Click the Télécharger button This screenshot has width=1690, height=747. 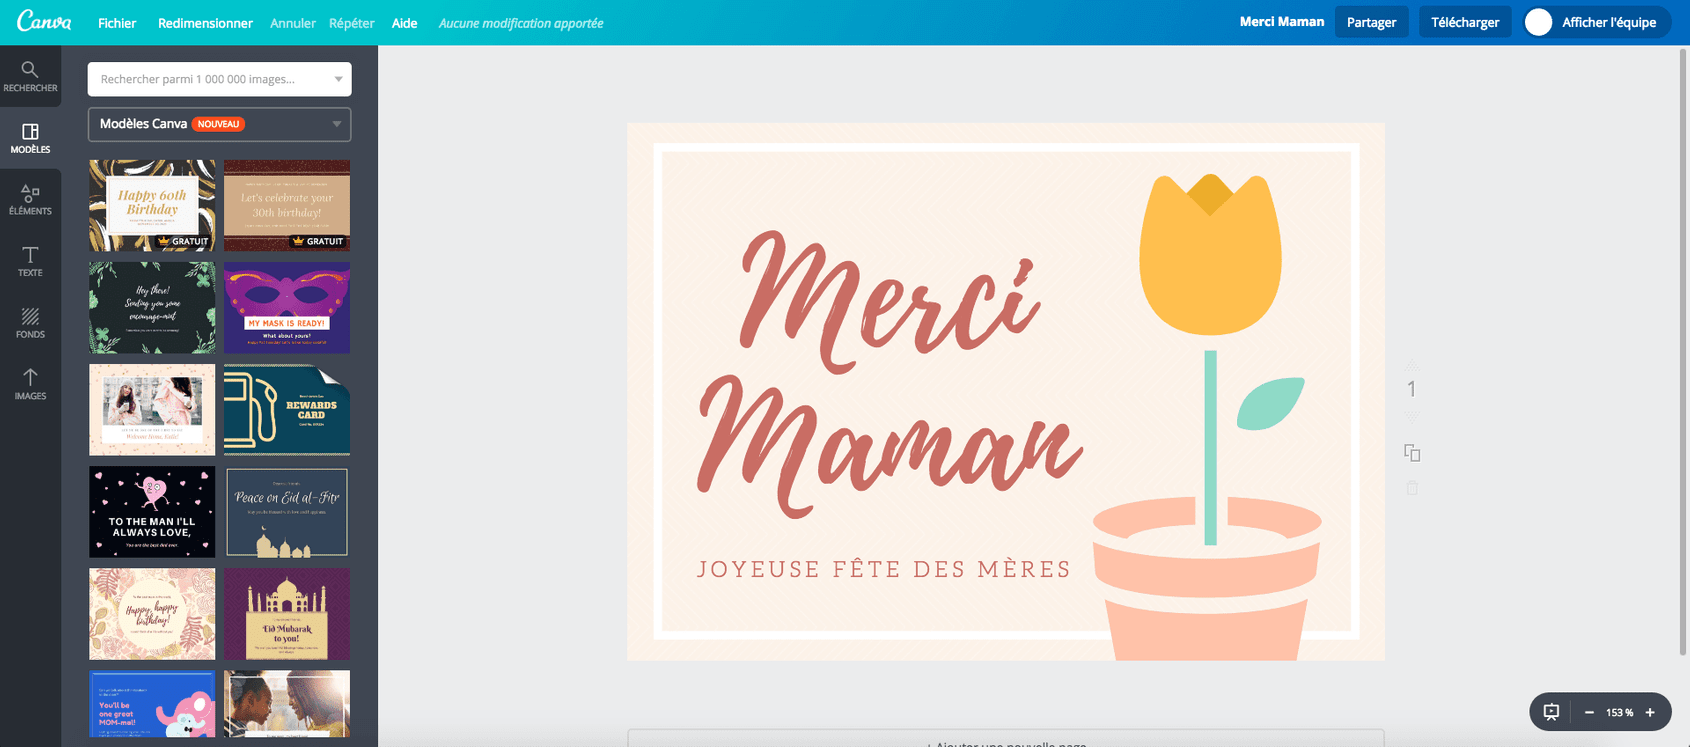[1464, 22]
